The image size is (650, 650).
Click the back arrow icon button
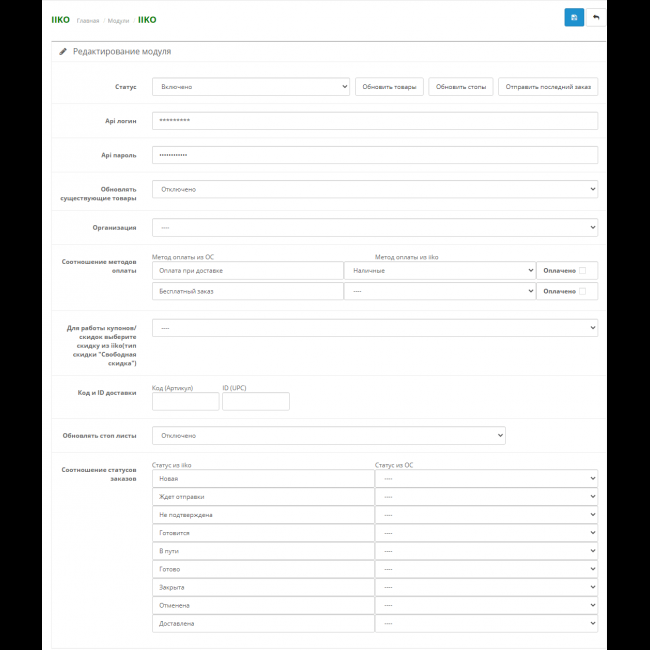pyautogui.click(x=596, y=18)
